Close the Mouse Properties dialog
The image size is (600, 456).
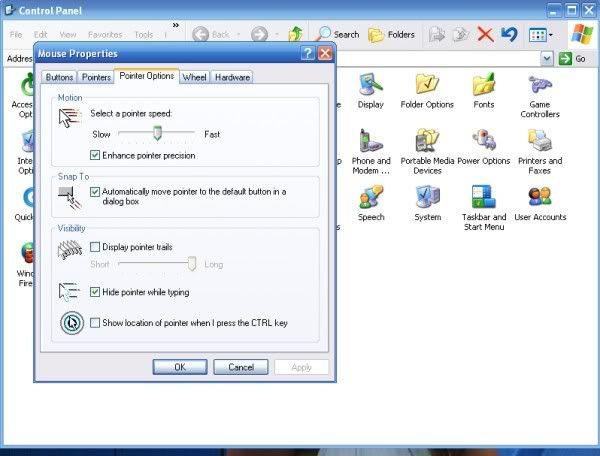325,54
